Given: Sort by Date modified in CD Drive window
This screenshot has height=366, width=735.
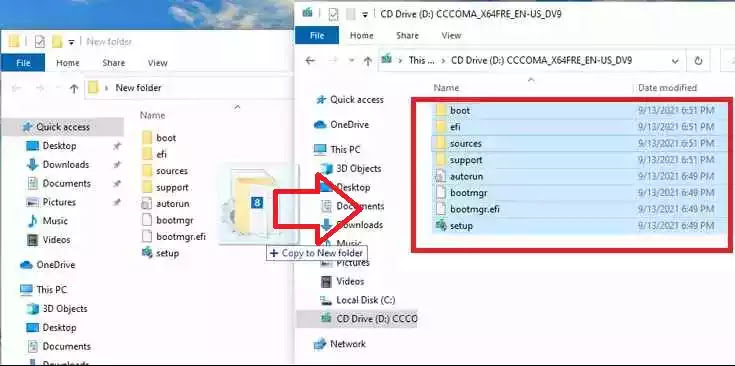Looking at the screenshot, I should [x=668, y=88].
